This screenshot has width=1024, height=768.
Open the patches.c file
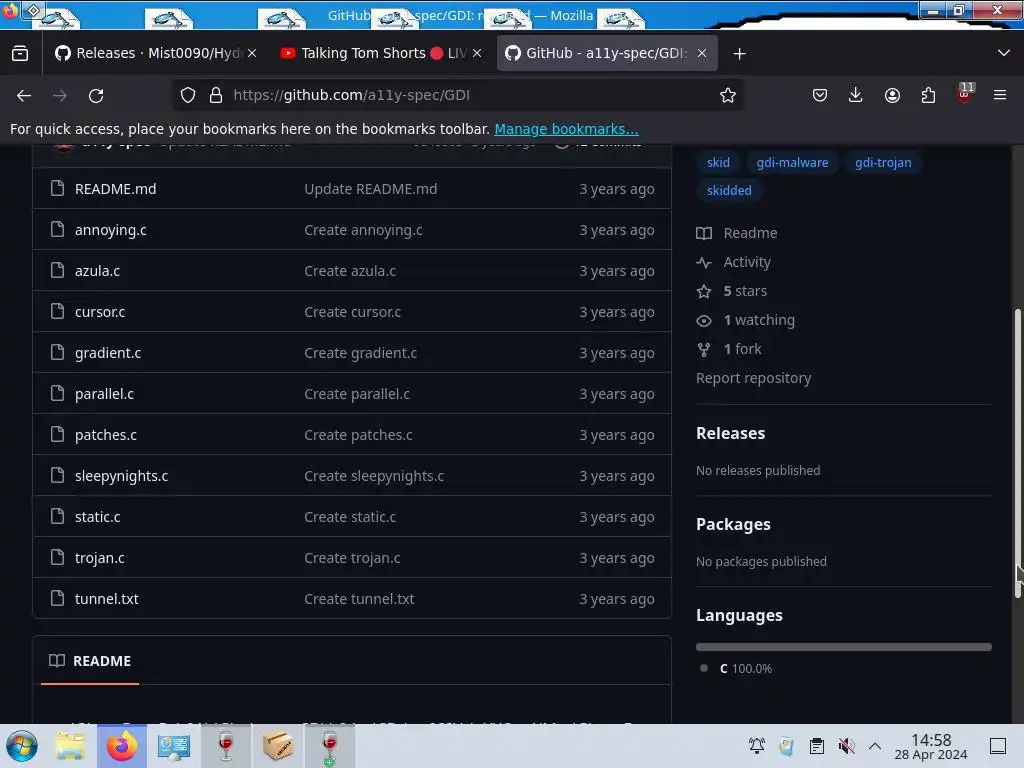coord(106,435)
